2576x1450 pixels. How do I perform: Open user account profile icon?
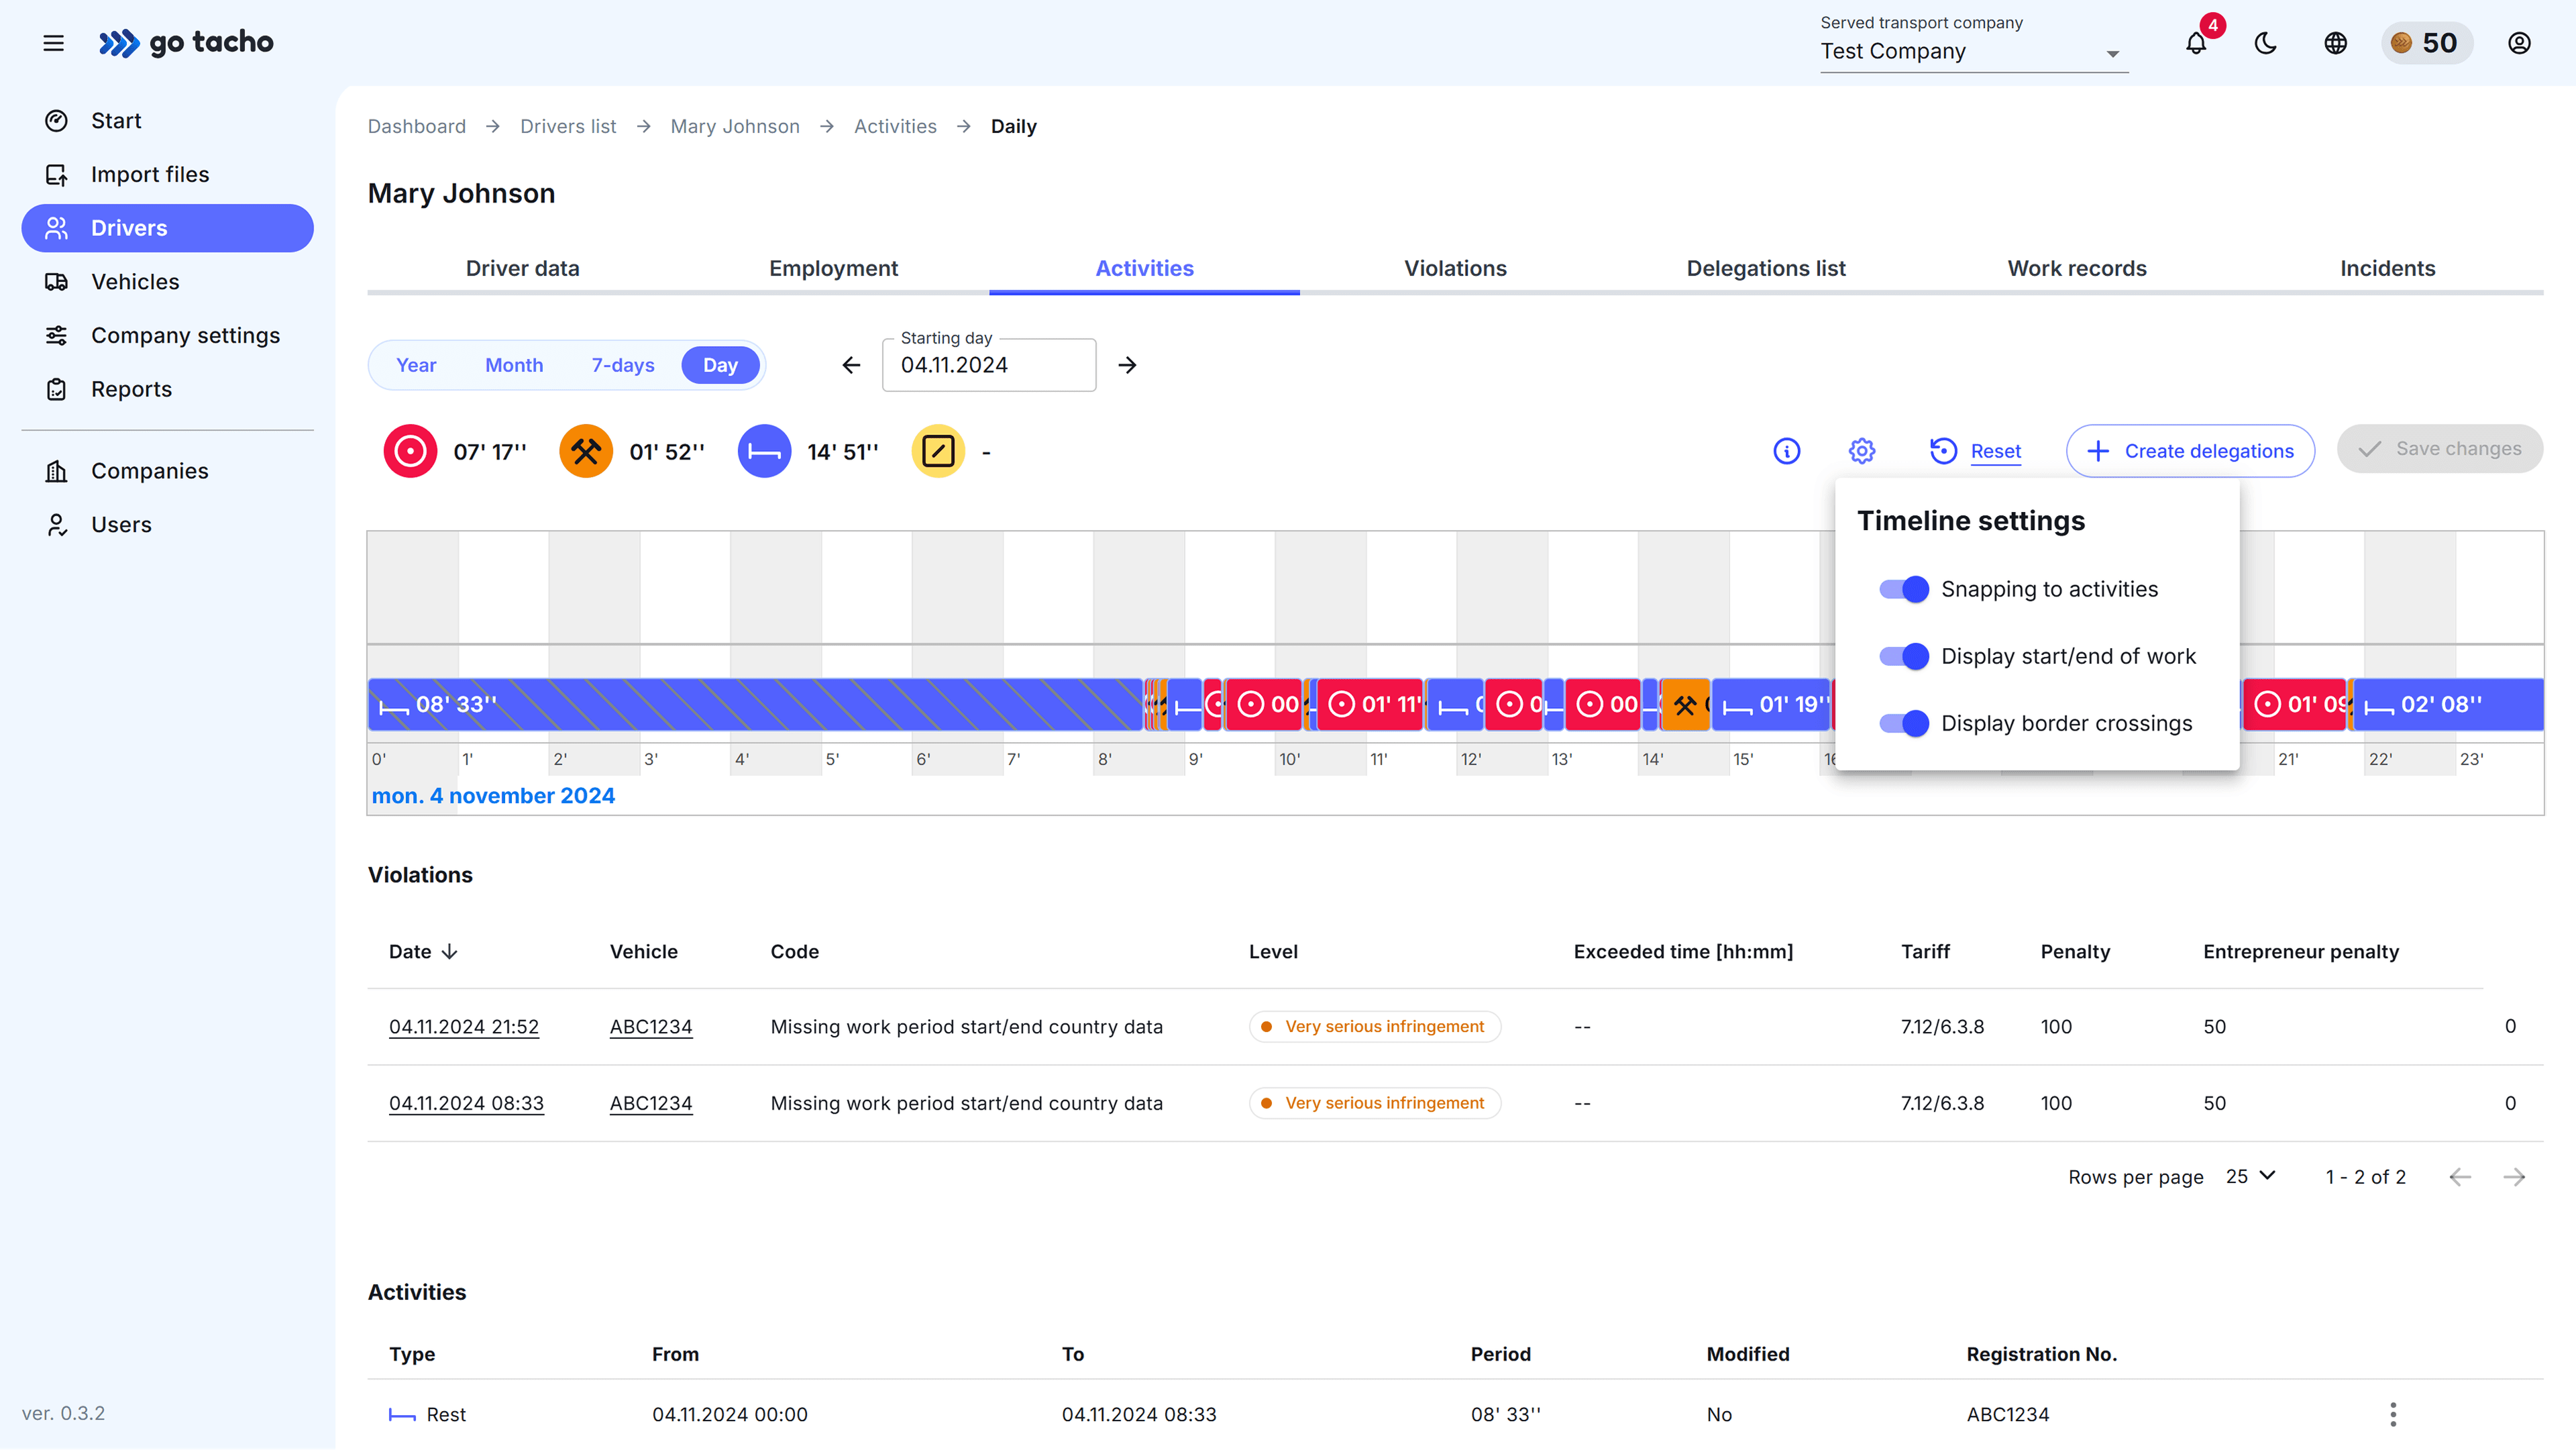coord(2519,43)
